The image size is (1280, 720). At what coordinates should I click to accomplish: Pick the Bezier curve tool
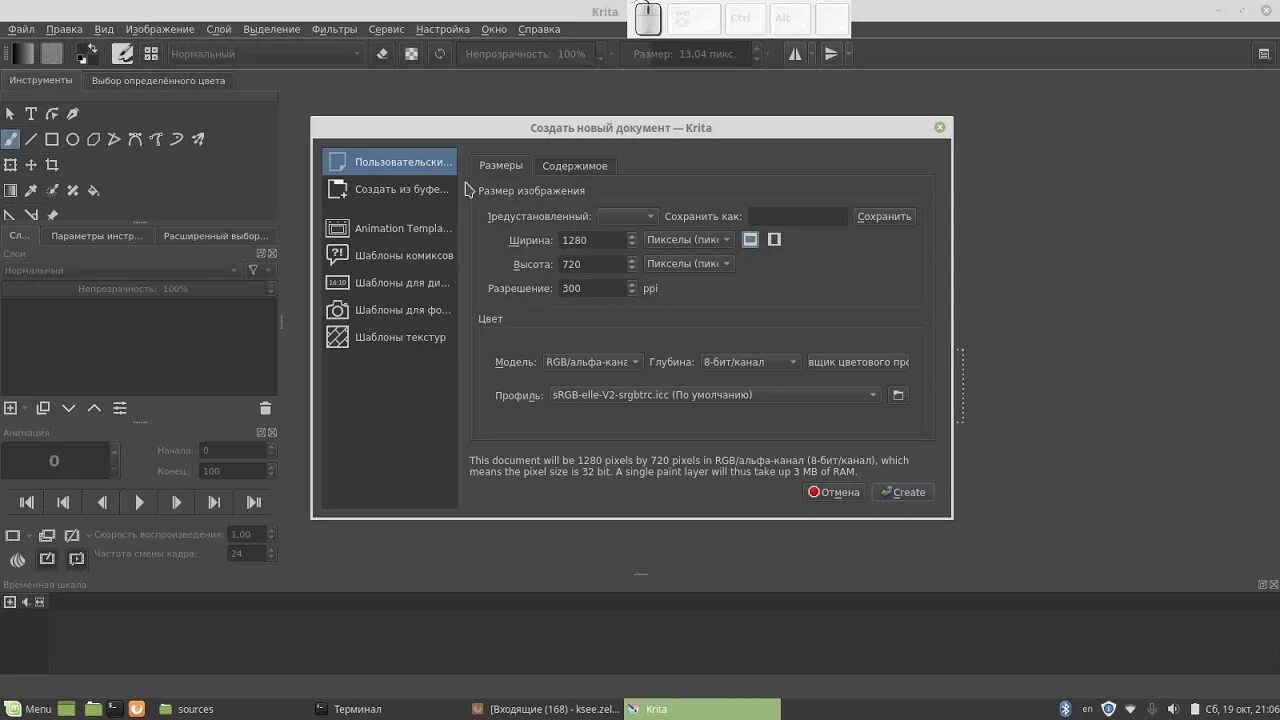click(135, 139)
